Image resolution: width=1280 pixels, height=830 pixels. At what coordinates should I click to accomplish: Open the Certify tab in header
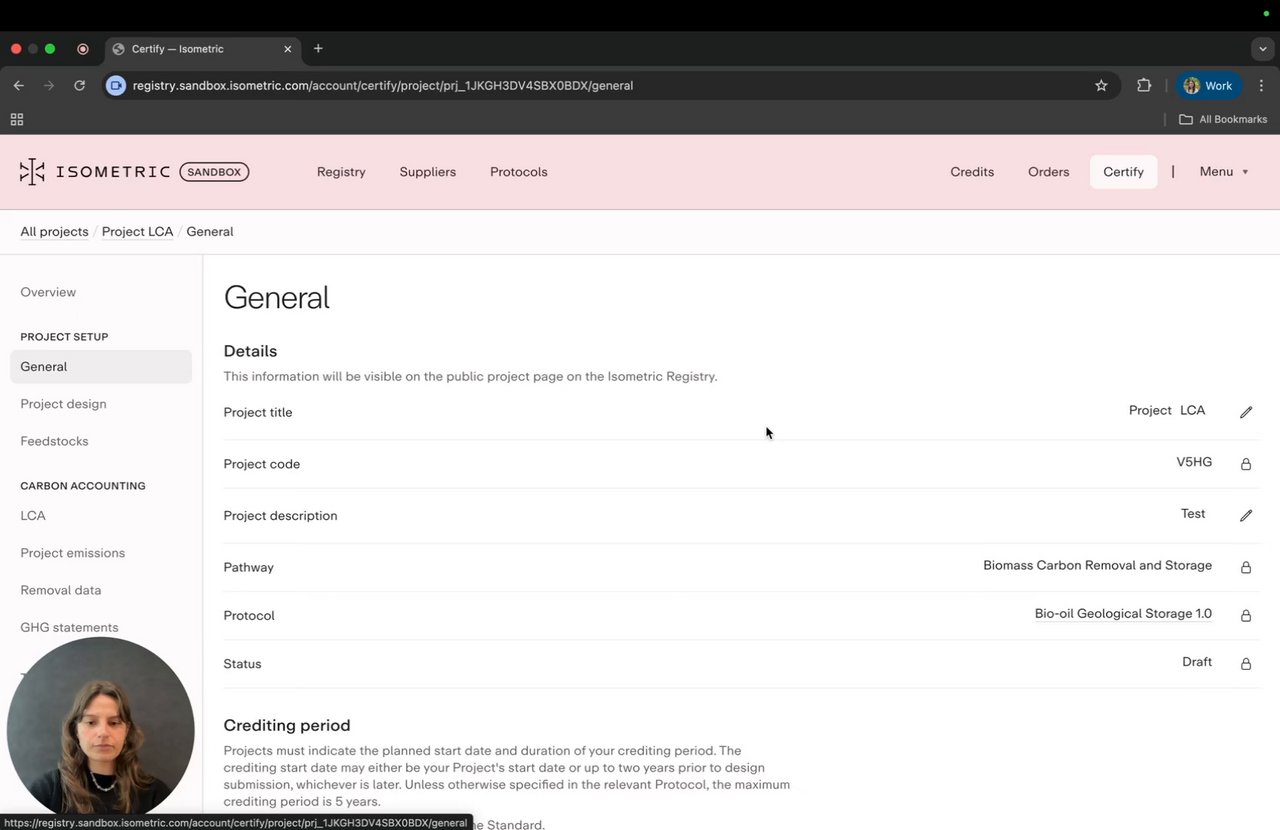[x=1123, y=172]
